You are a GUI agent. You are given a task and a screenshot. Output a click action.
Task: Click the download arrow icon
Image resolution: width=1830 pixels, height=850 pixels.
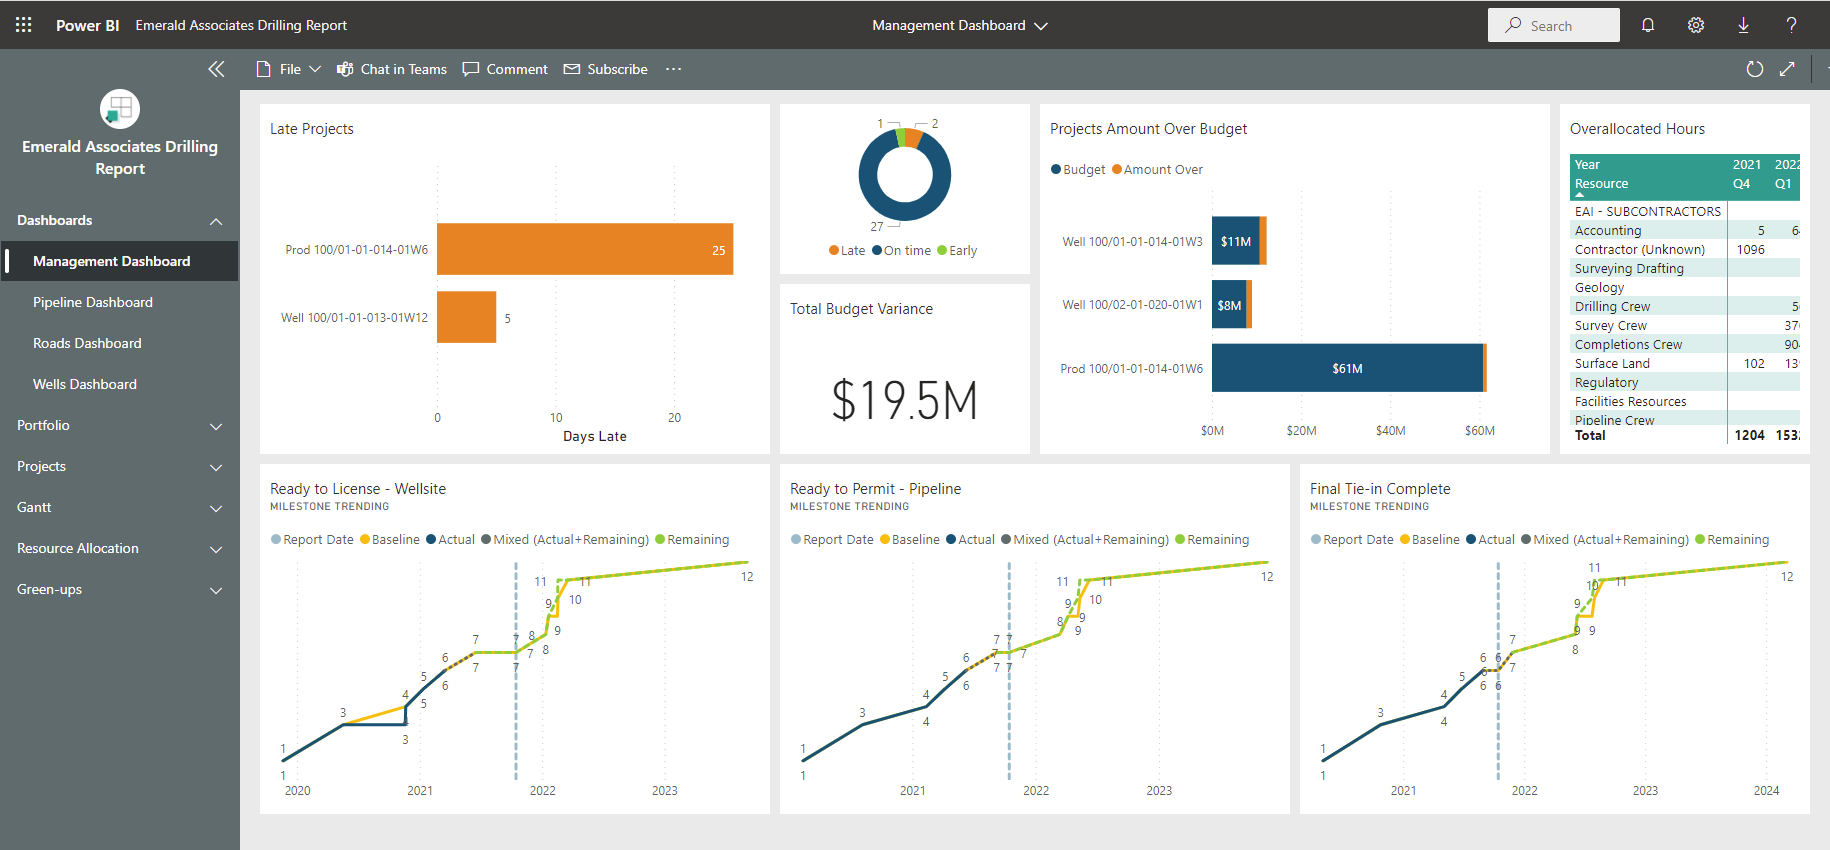click(1743, 25)
